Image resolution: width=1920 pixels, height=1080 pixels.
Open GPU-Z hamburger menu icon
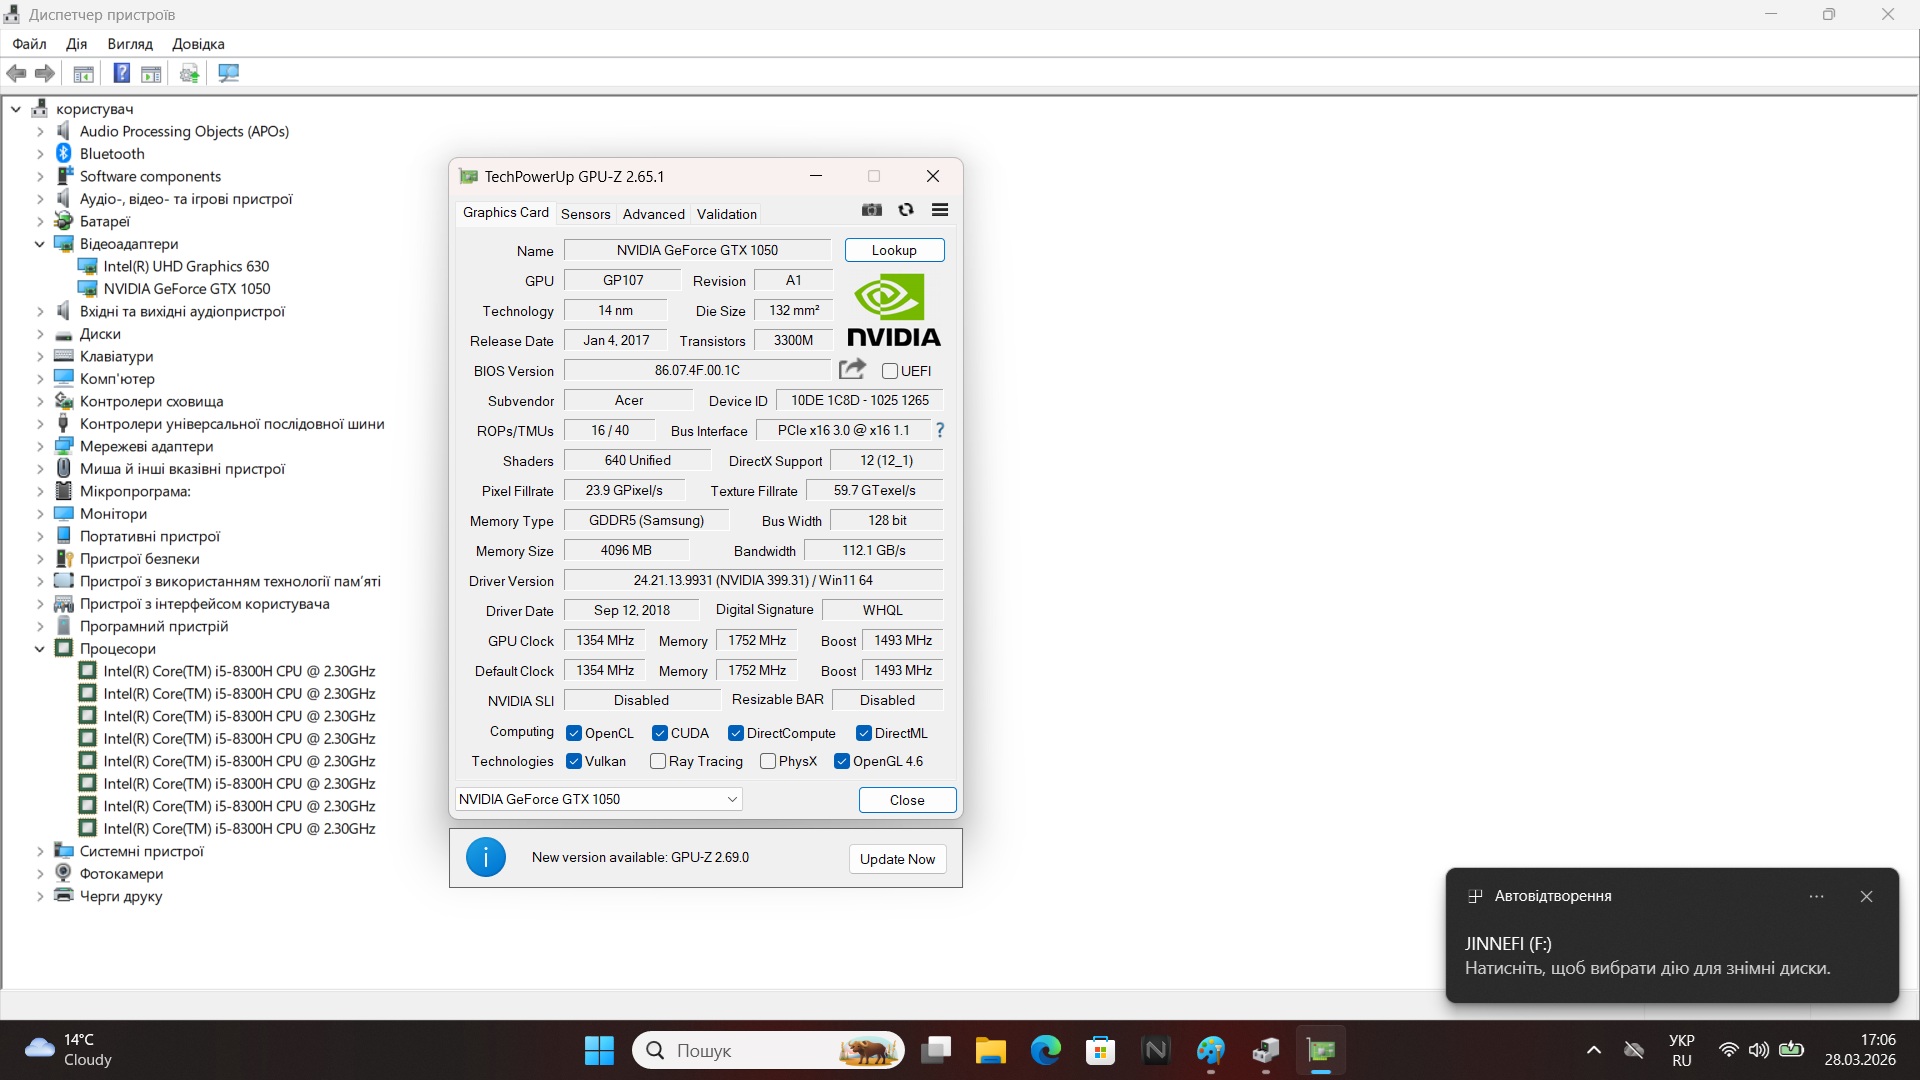(940, 210)
